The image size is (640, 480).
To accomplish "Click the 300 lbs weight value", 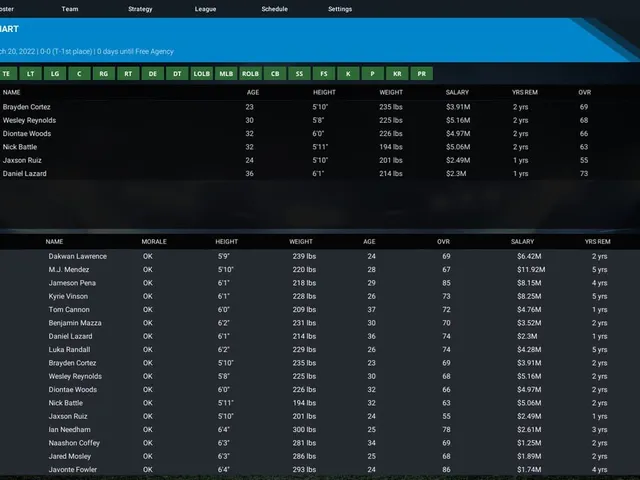I will 304,430.
